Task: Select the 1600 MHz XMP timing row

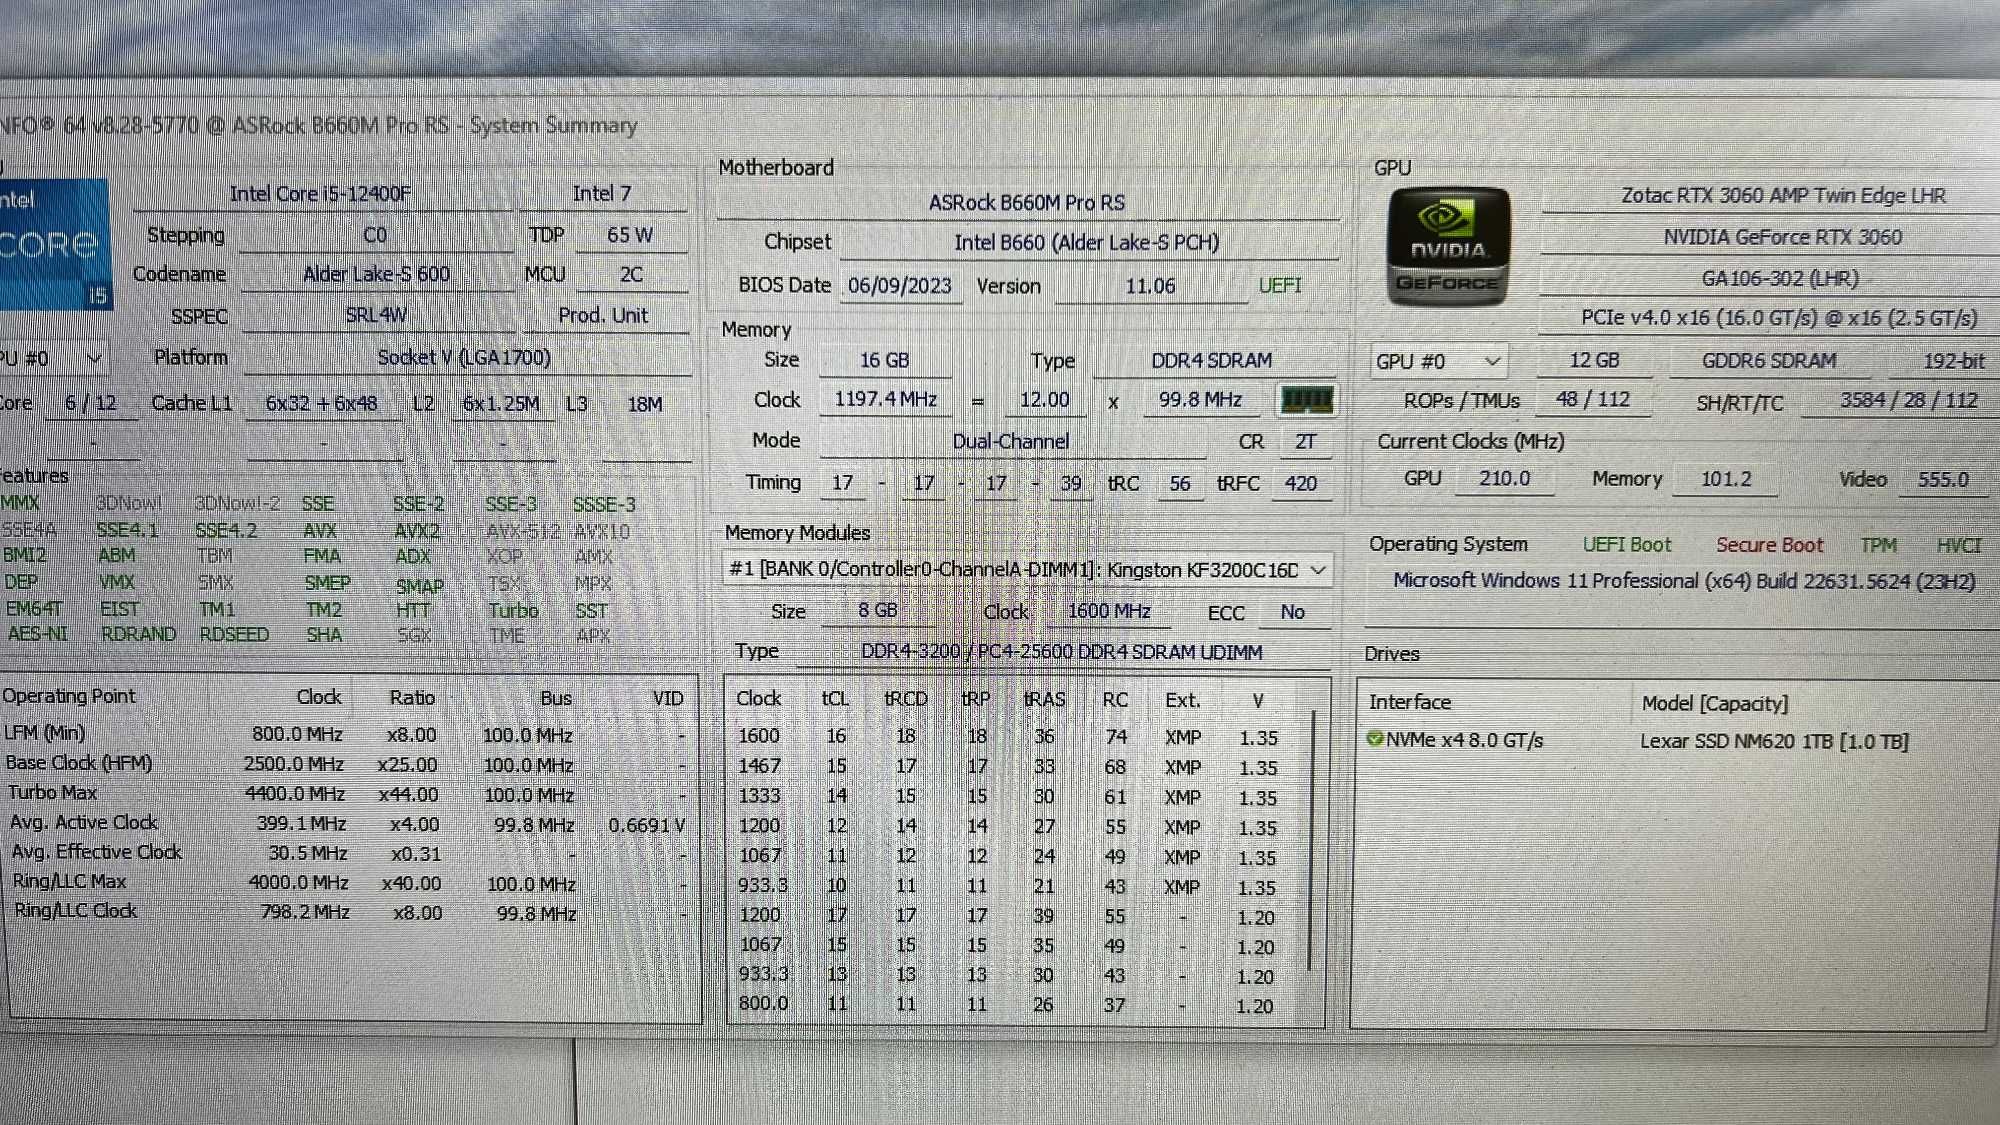Action: coord(1008,737)
